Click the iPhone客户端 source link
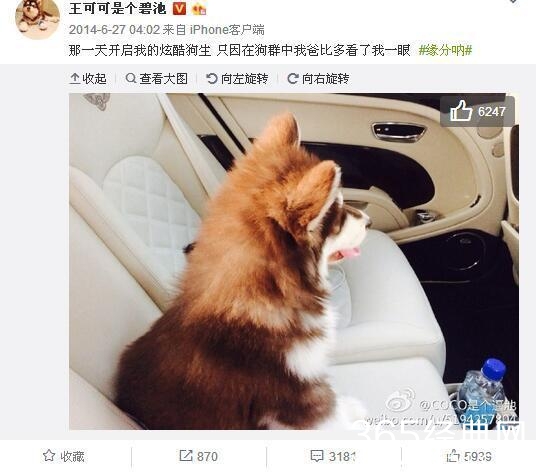 pos(227,30)
